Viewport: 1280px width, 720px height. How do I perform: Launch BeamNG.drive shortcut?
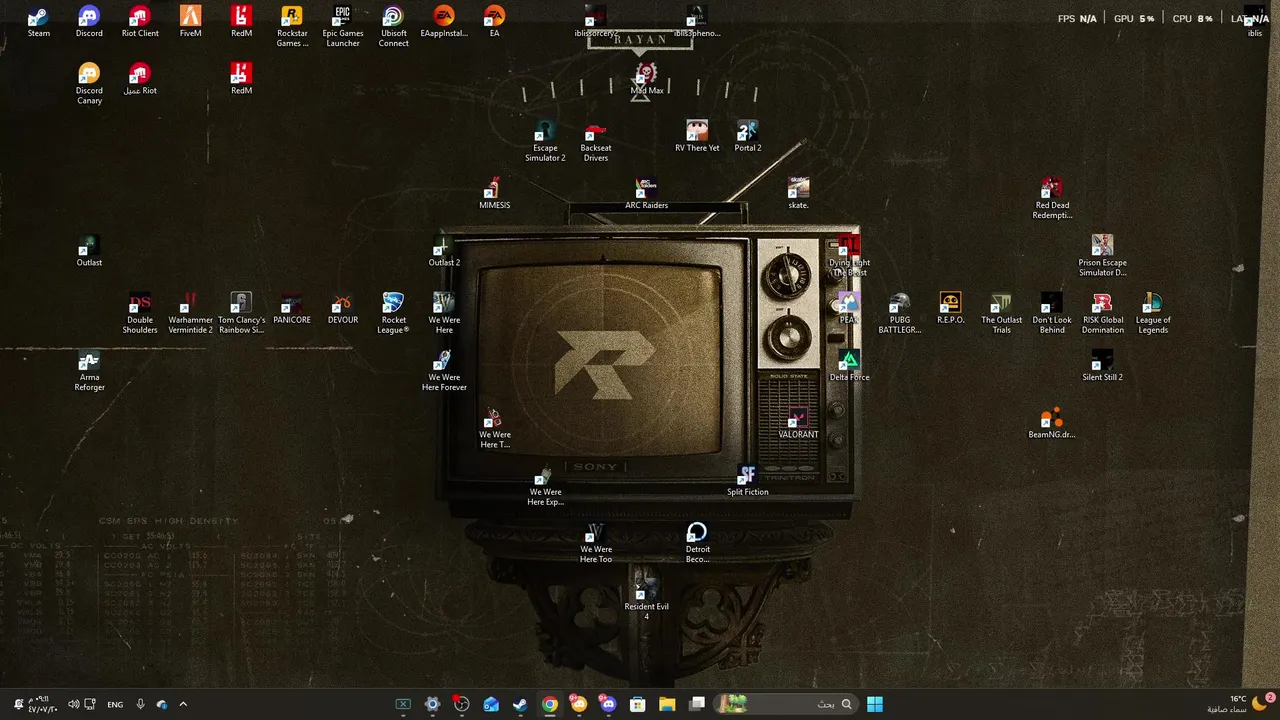tap(1052, 424)
